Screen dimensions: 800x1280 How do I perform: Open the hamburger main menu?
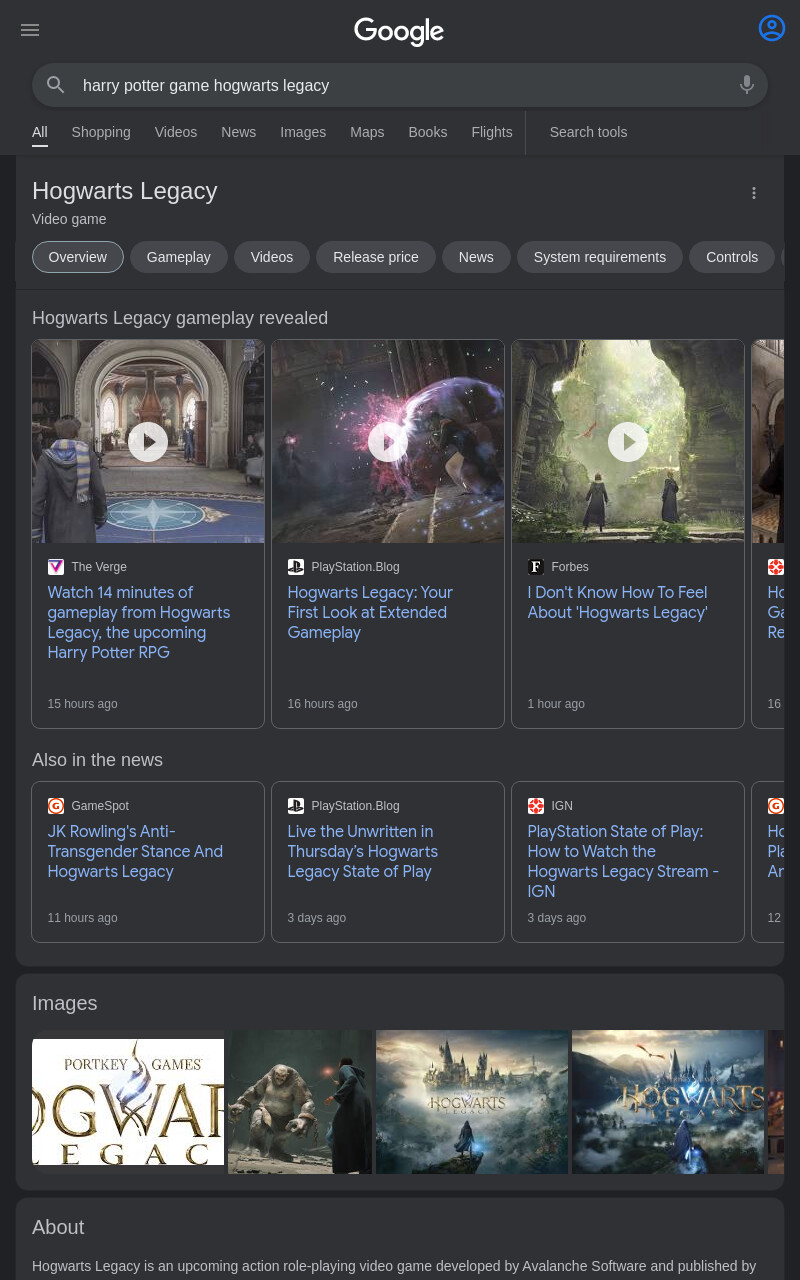tap(30, 30)
